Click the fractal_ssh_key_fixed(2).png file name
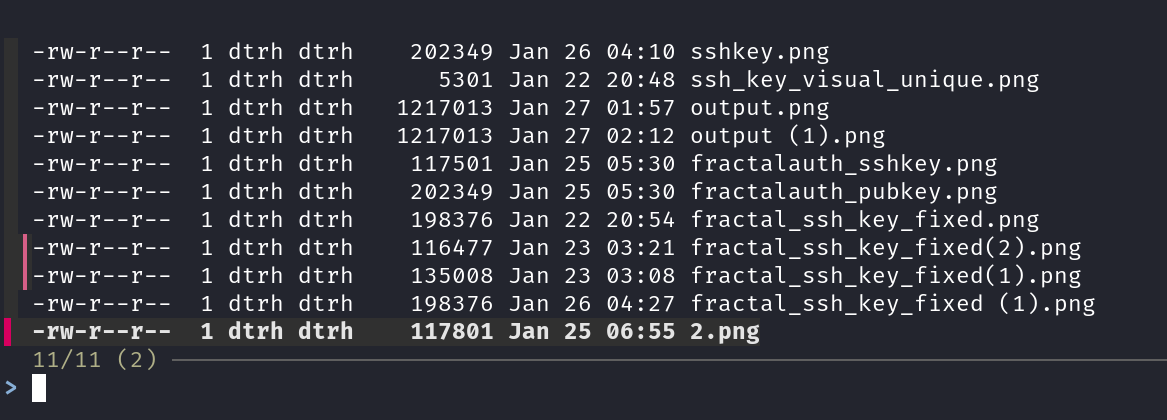The image size is (1167, 420). pos(885,247)
